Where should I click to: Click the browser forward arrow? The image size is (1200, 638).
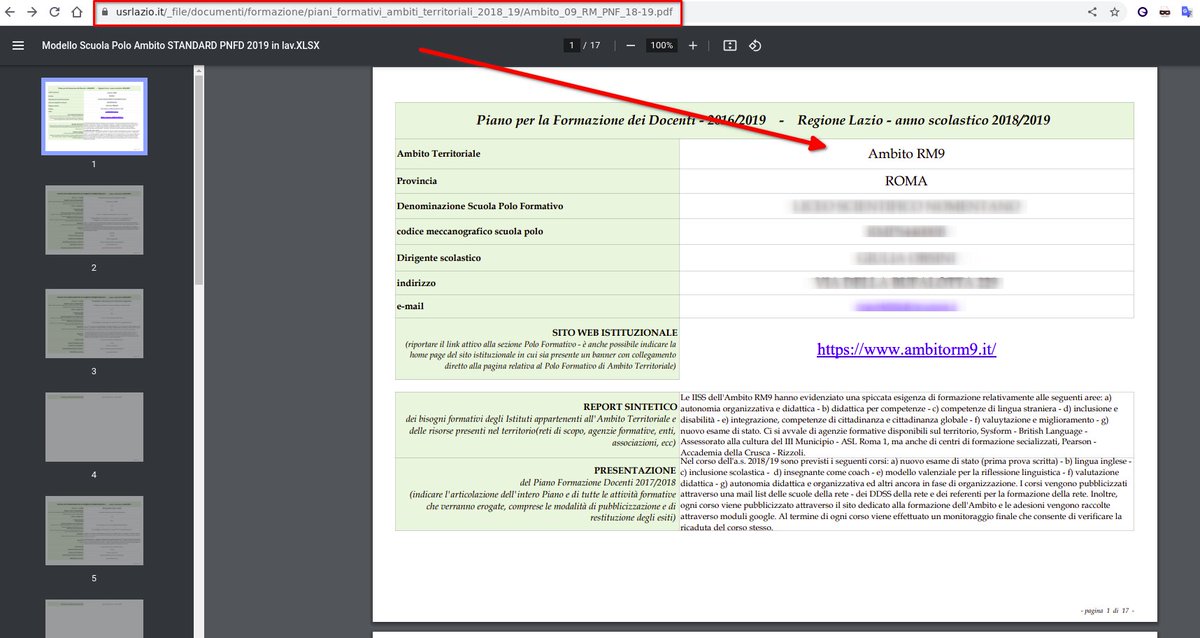(31, 12)
